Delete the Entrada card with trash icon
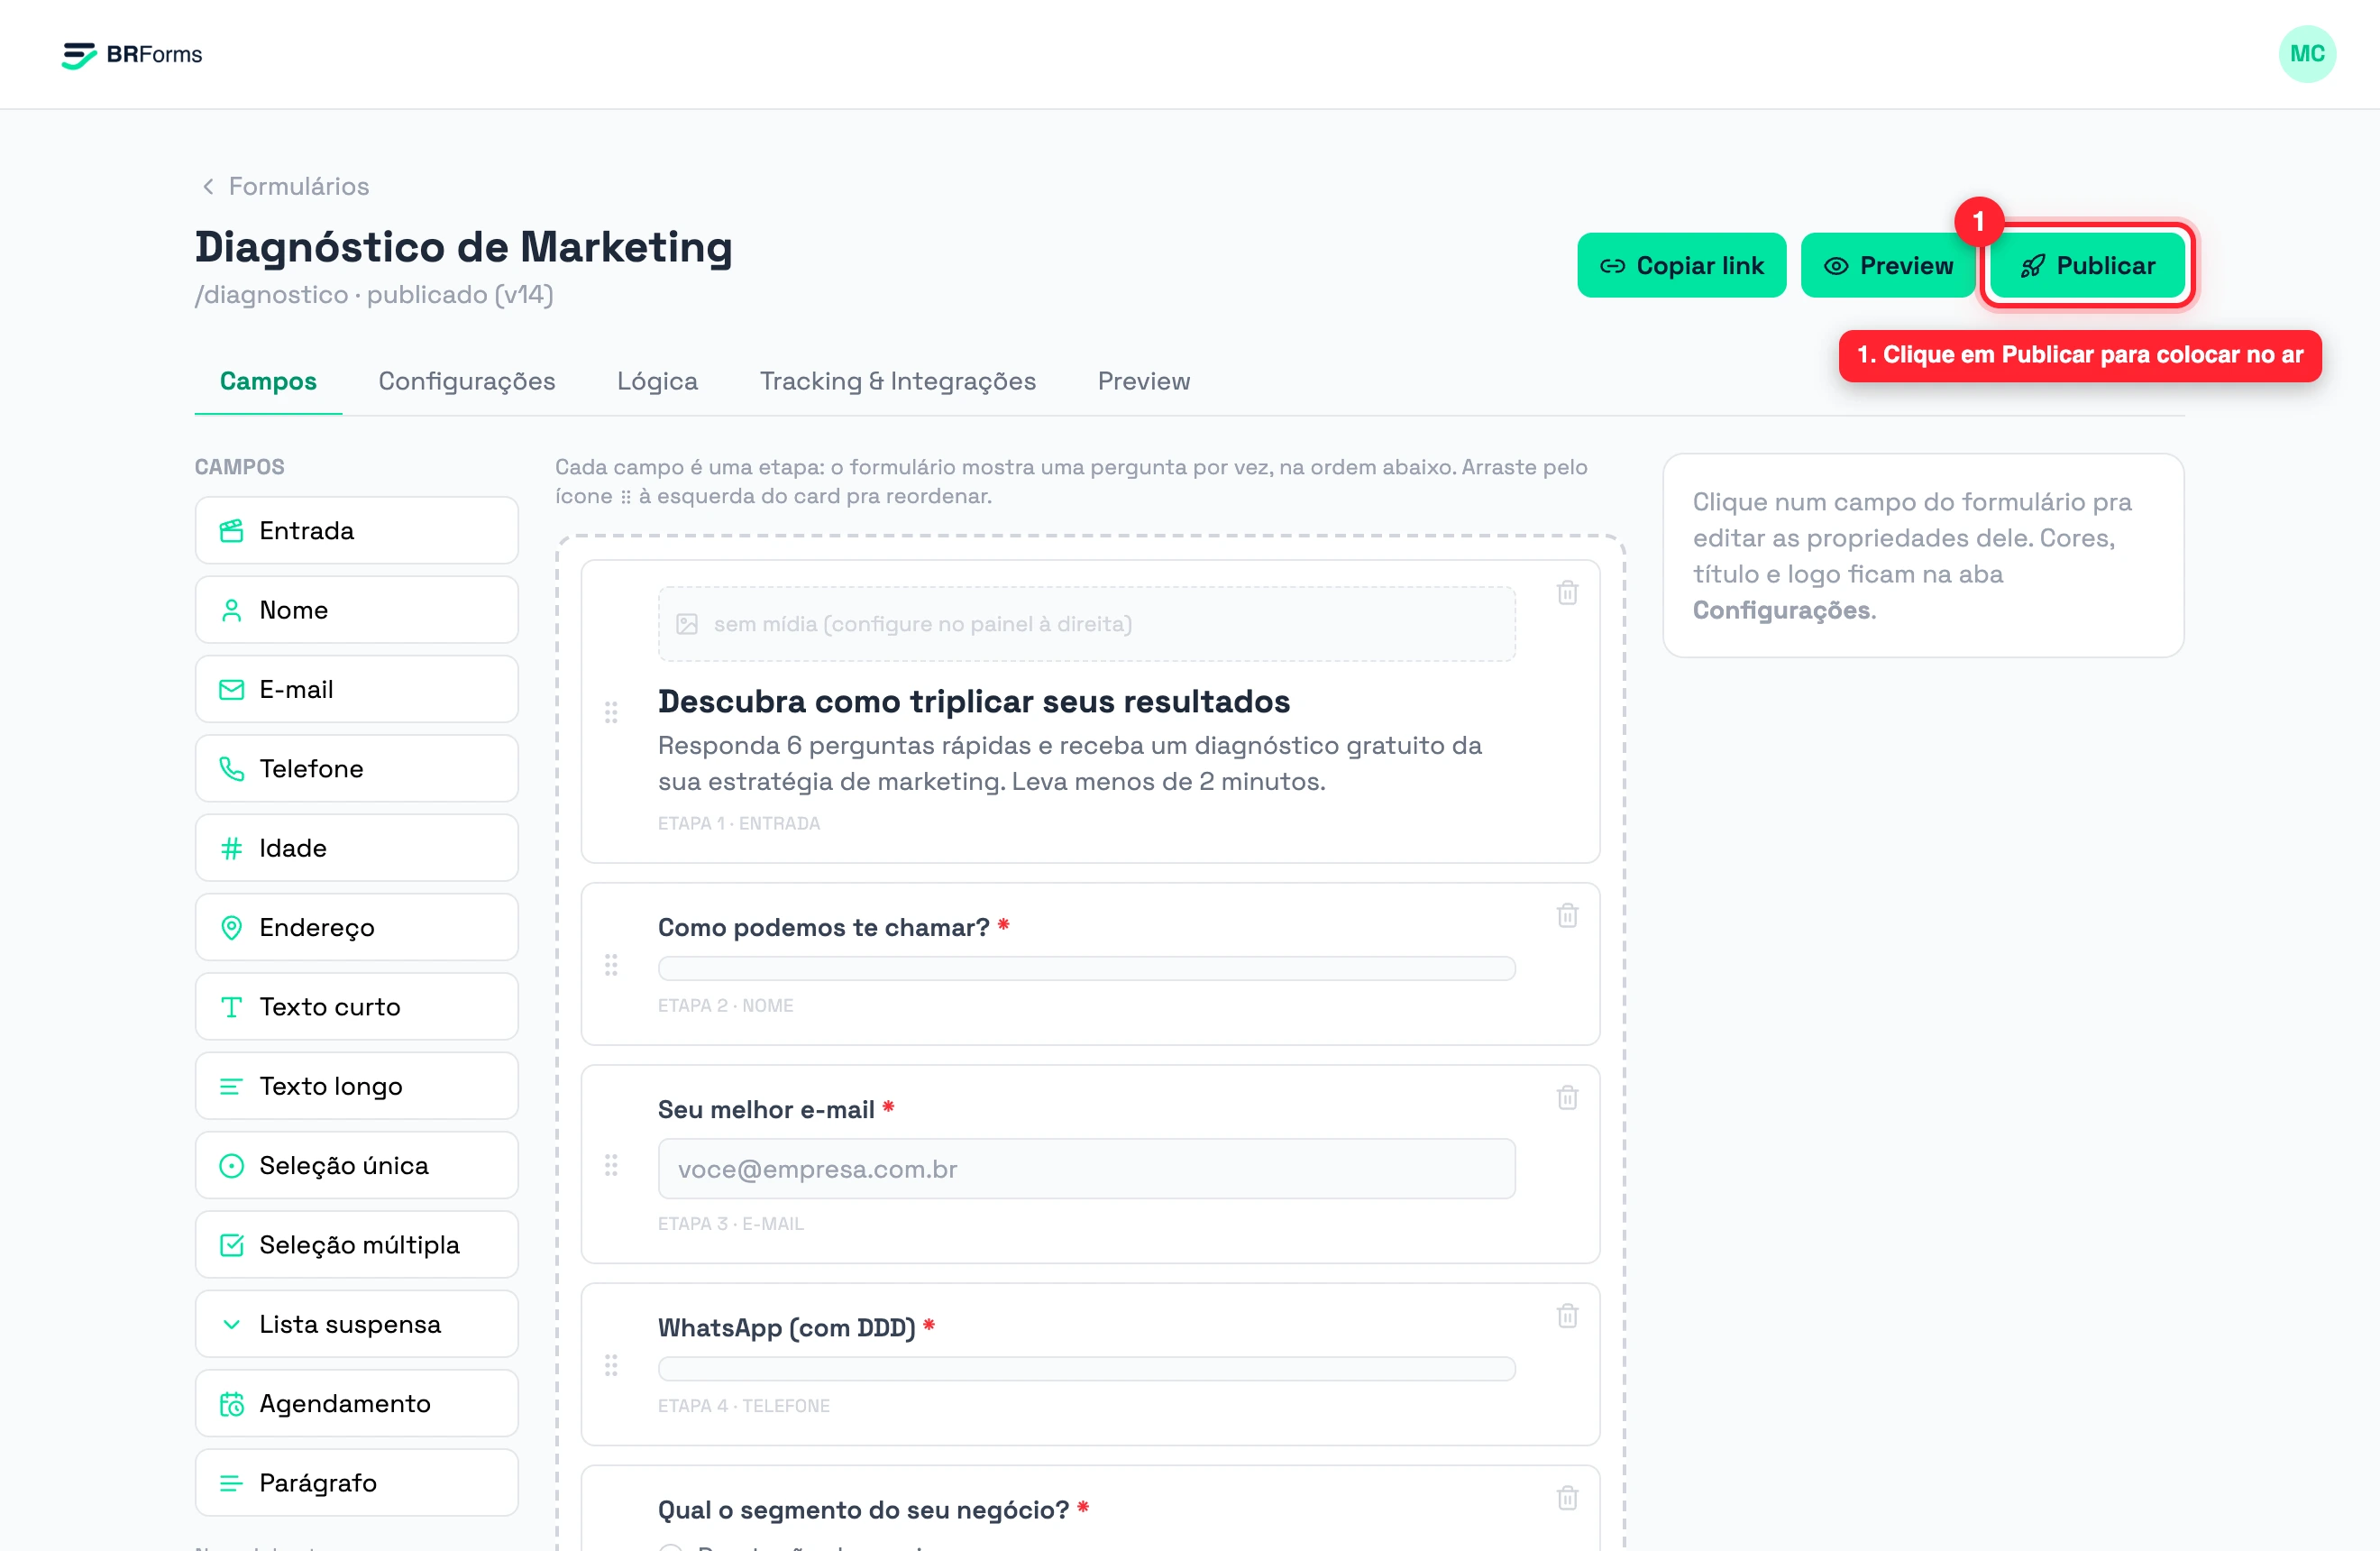Image resolution: width=2380 pixels, height=1551 pixels. 1567,593
